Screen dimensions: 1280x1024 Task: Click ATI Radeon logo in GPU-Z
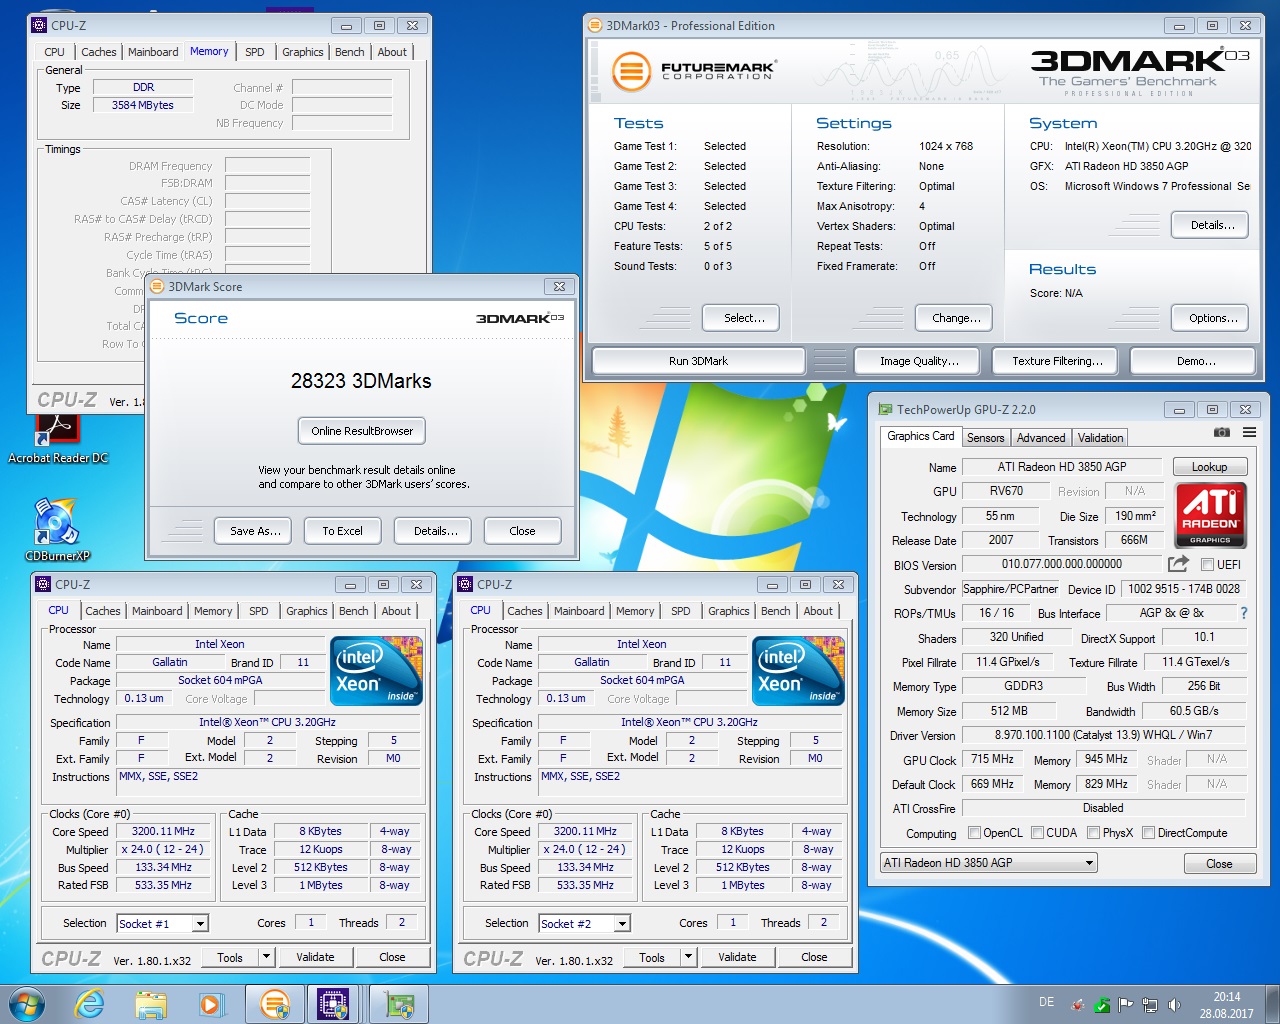[x=1210, y=515]
